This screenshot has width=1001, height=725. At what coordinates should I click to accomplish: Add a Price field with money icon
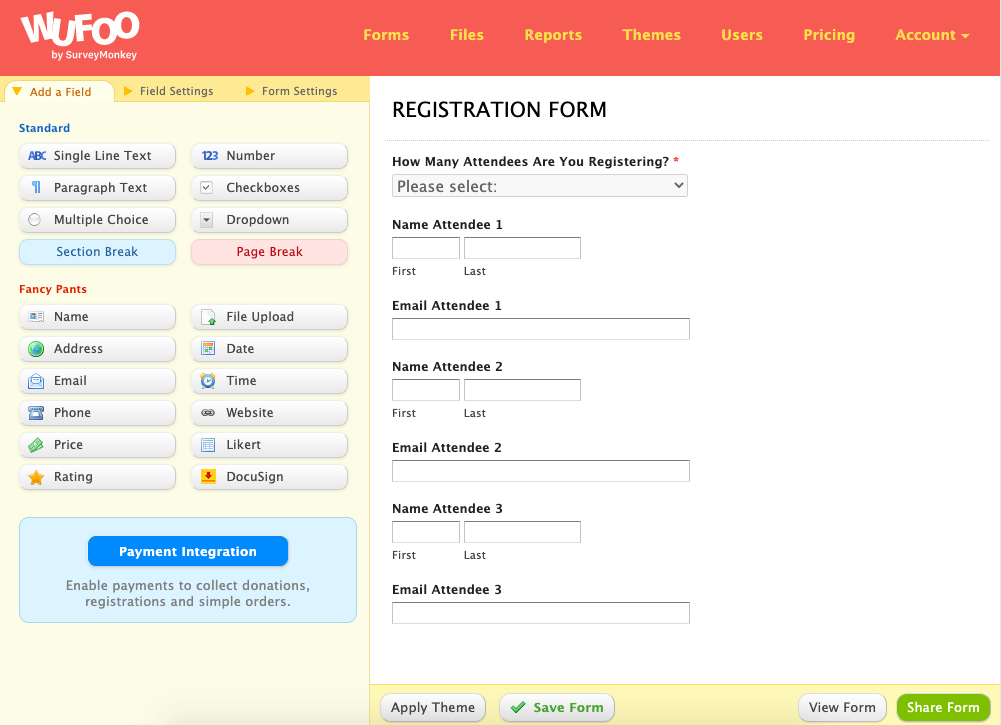click(97, 445)
